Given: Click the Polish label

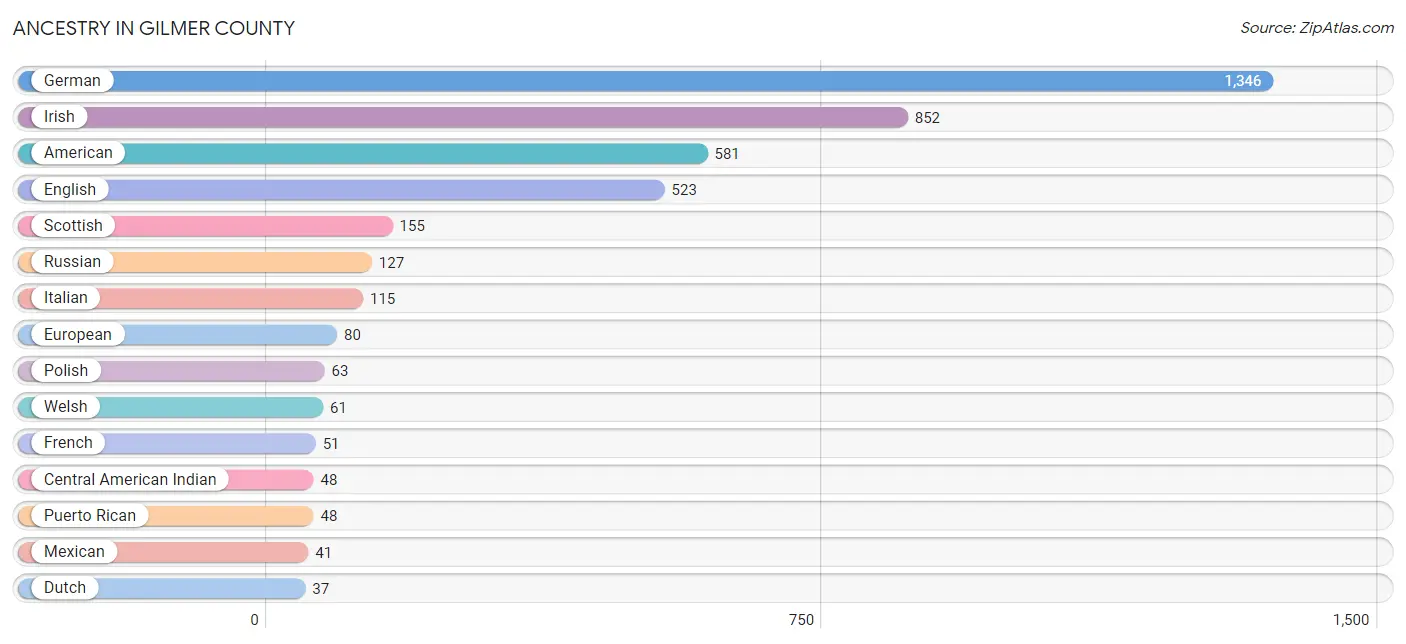Looking at the screenshot, I should tap(66, 371).
